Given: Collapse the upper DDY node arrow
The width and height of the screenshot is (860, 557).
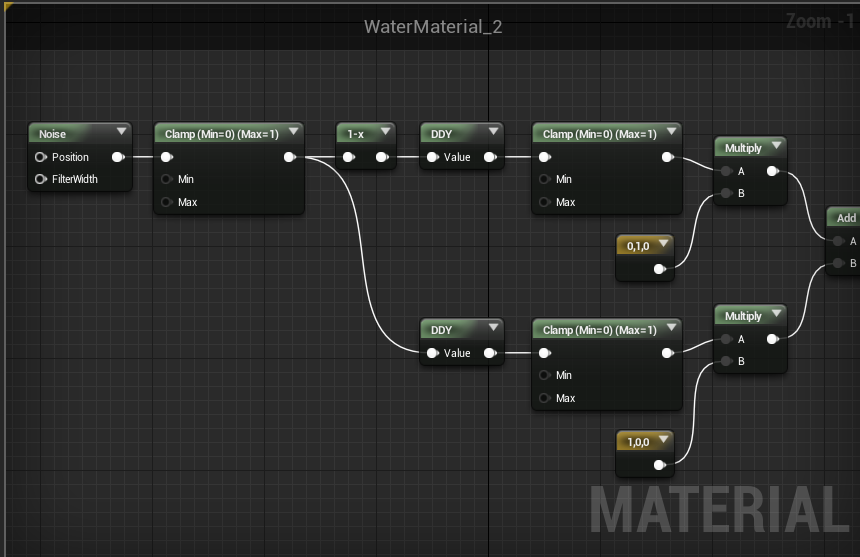Looking at the screenshot, I should [x=493, y=132].
